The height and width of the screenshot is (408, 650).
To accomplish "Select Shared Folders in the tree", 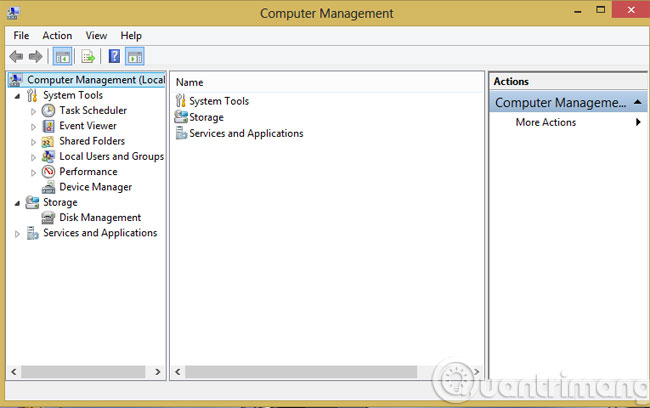I will point(92,141).
